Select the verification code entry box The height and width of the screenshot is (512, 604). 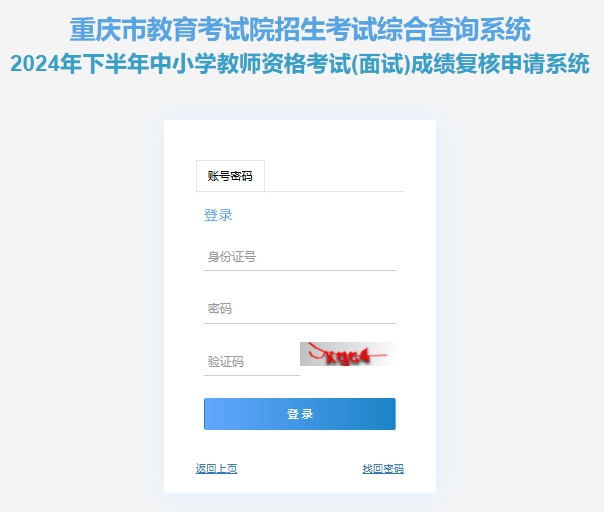(252, 362)
